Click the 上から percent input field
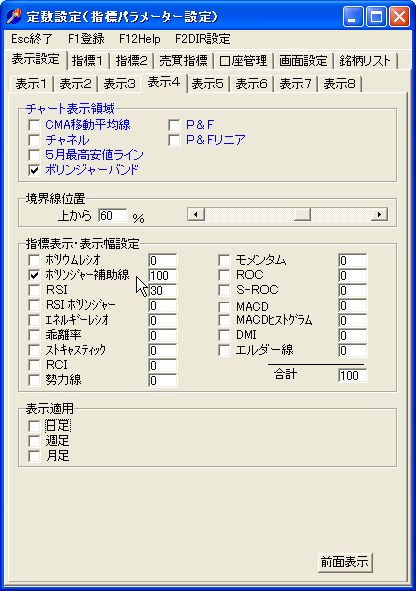This screenshot has width=416, height=591. [113, 216]
